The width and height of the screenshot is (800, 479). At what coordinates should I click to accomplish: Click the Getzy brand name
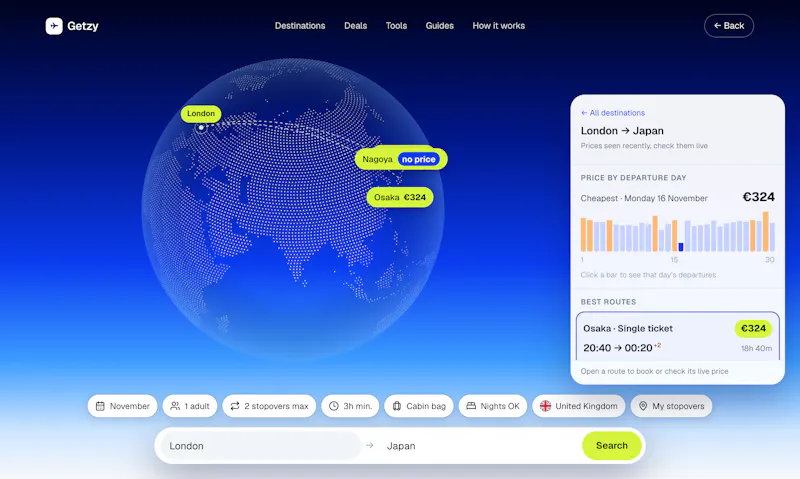pos(83,26)
